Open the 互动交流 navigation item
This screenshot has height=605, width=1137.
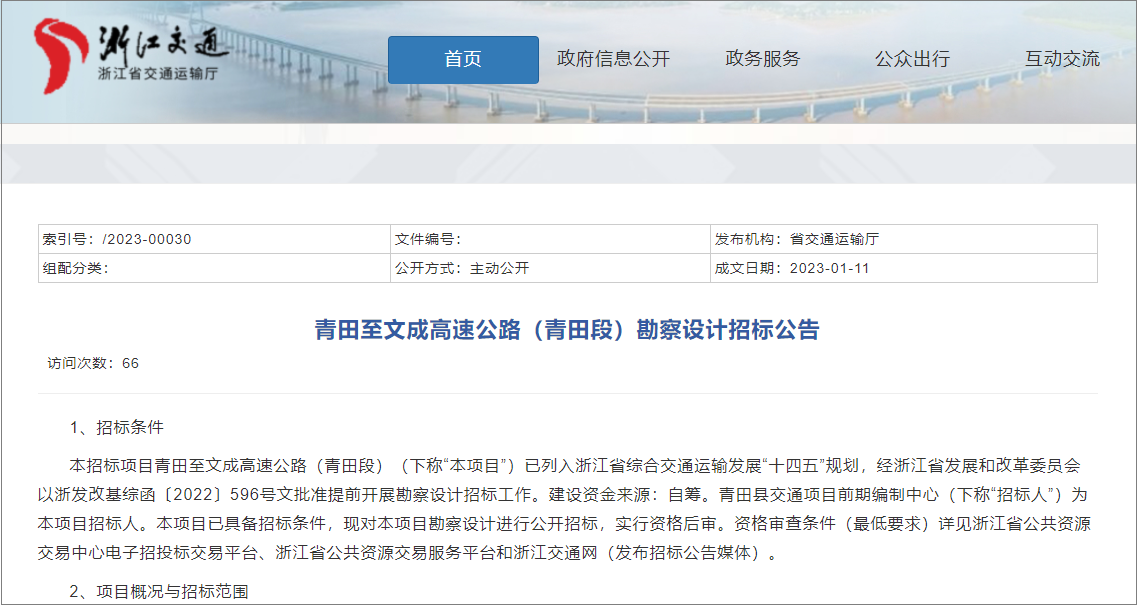pos(1062,59)
